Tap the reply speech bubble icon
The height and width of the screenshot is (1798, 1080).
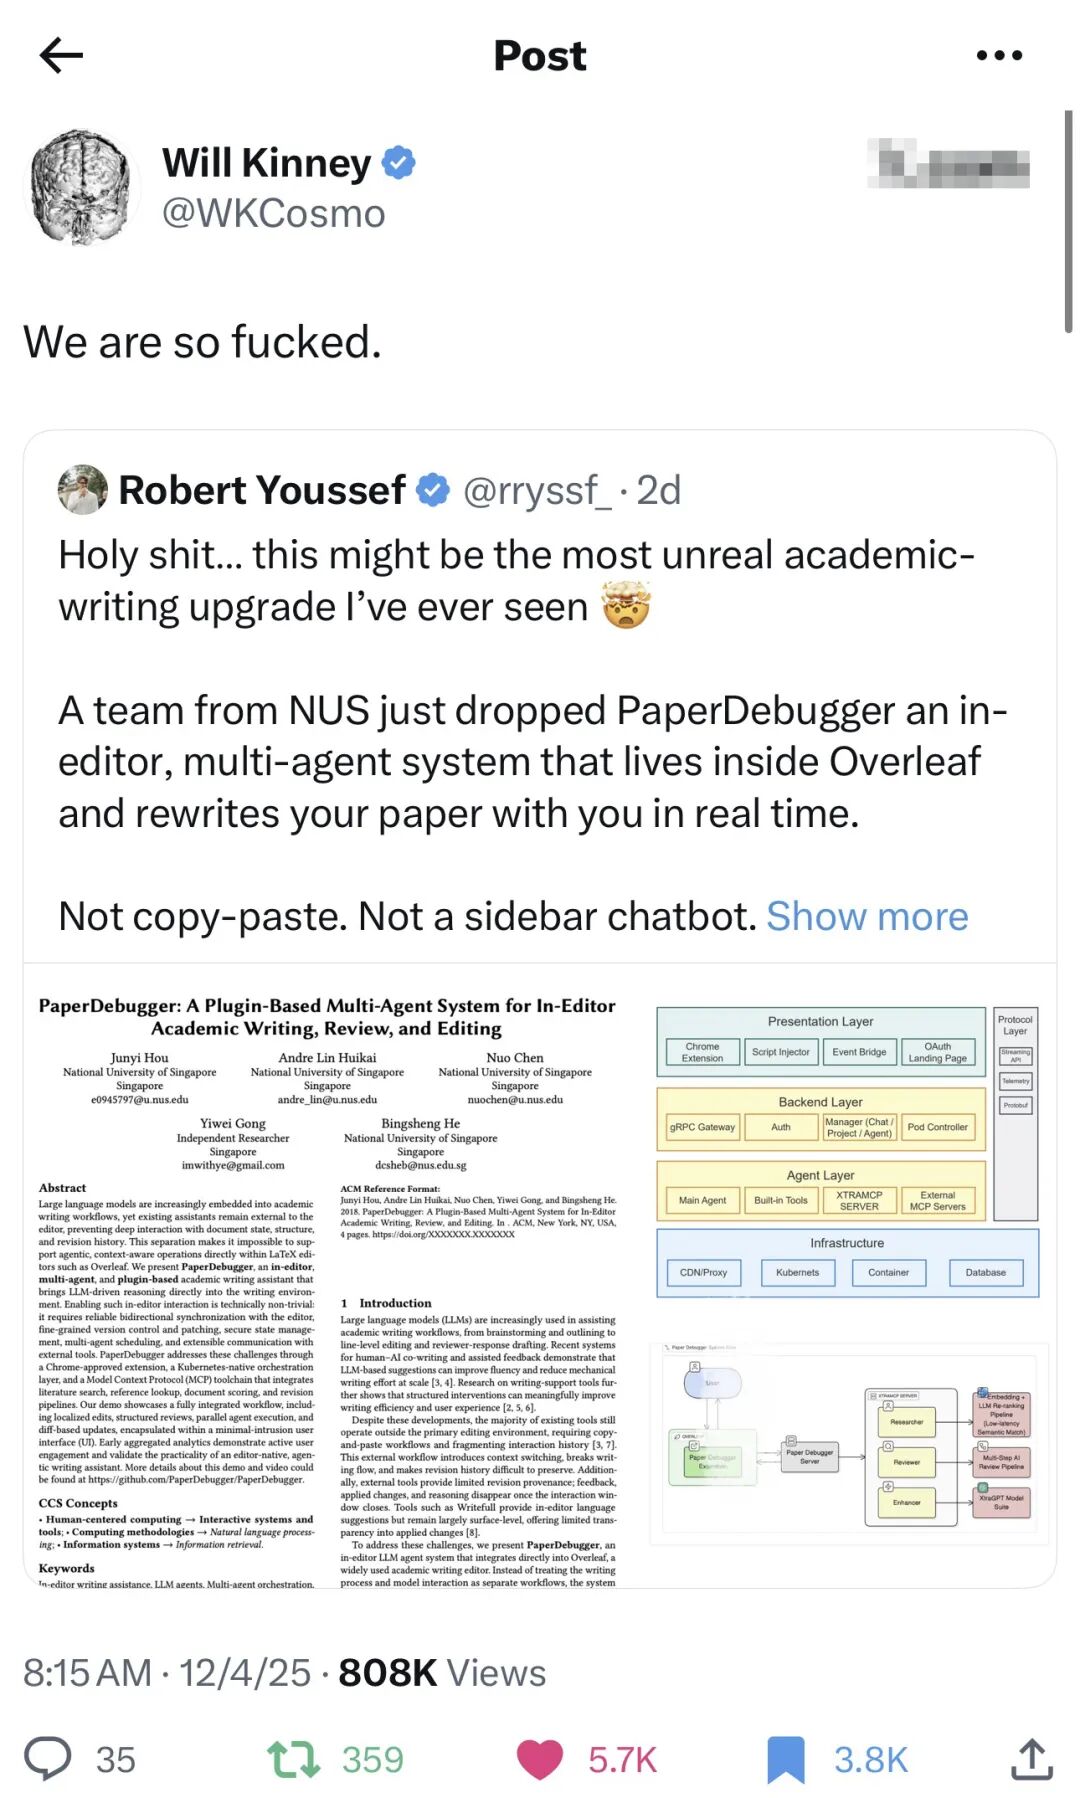coord(48,1759)
